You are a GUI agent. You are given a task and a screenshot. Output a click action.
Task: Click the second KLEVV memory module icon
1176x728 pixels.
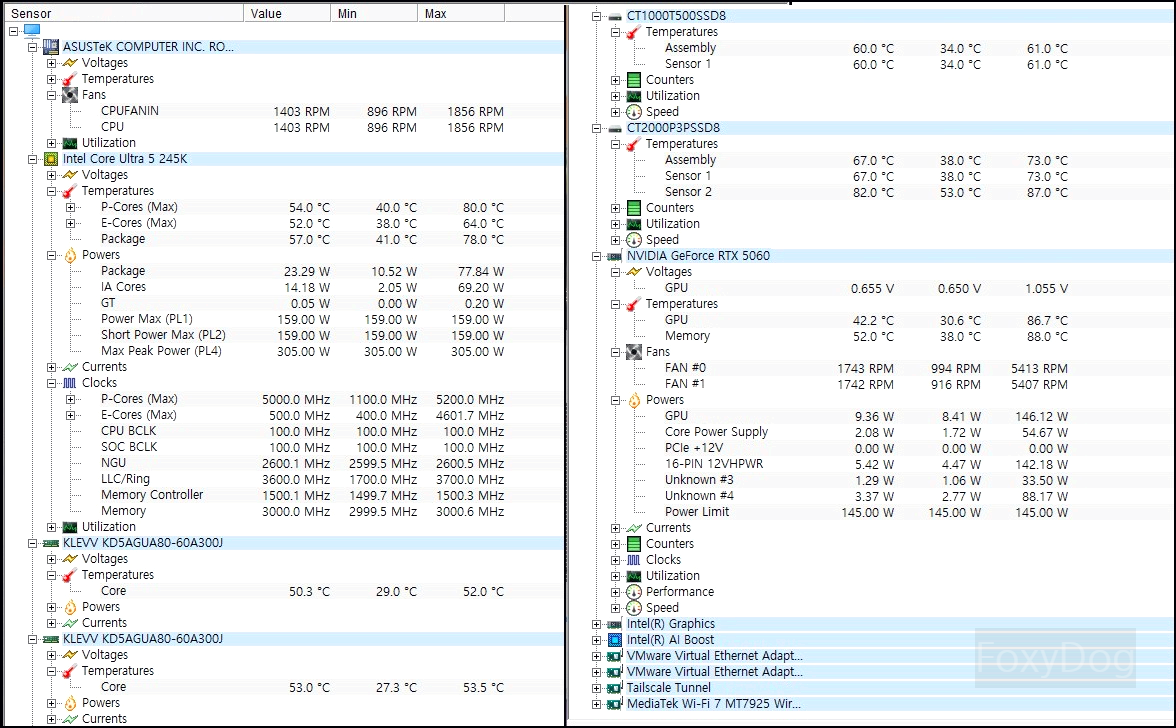[51, 639]
